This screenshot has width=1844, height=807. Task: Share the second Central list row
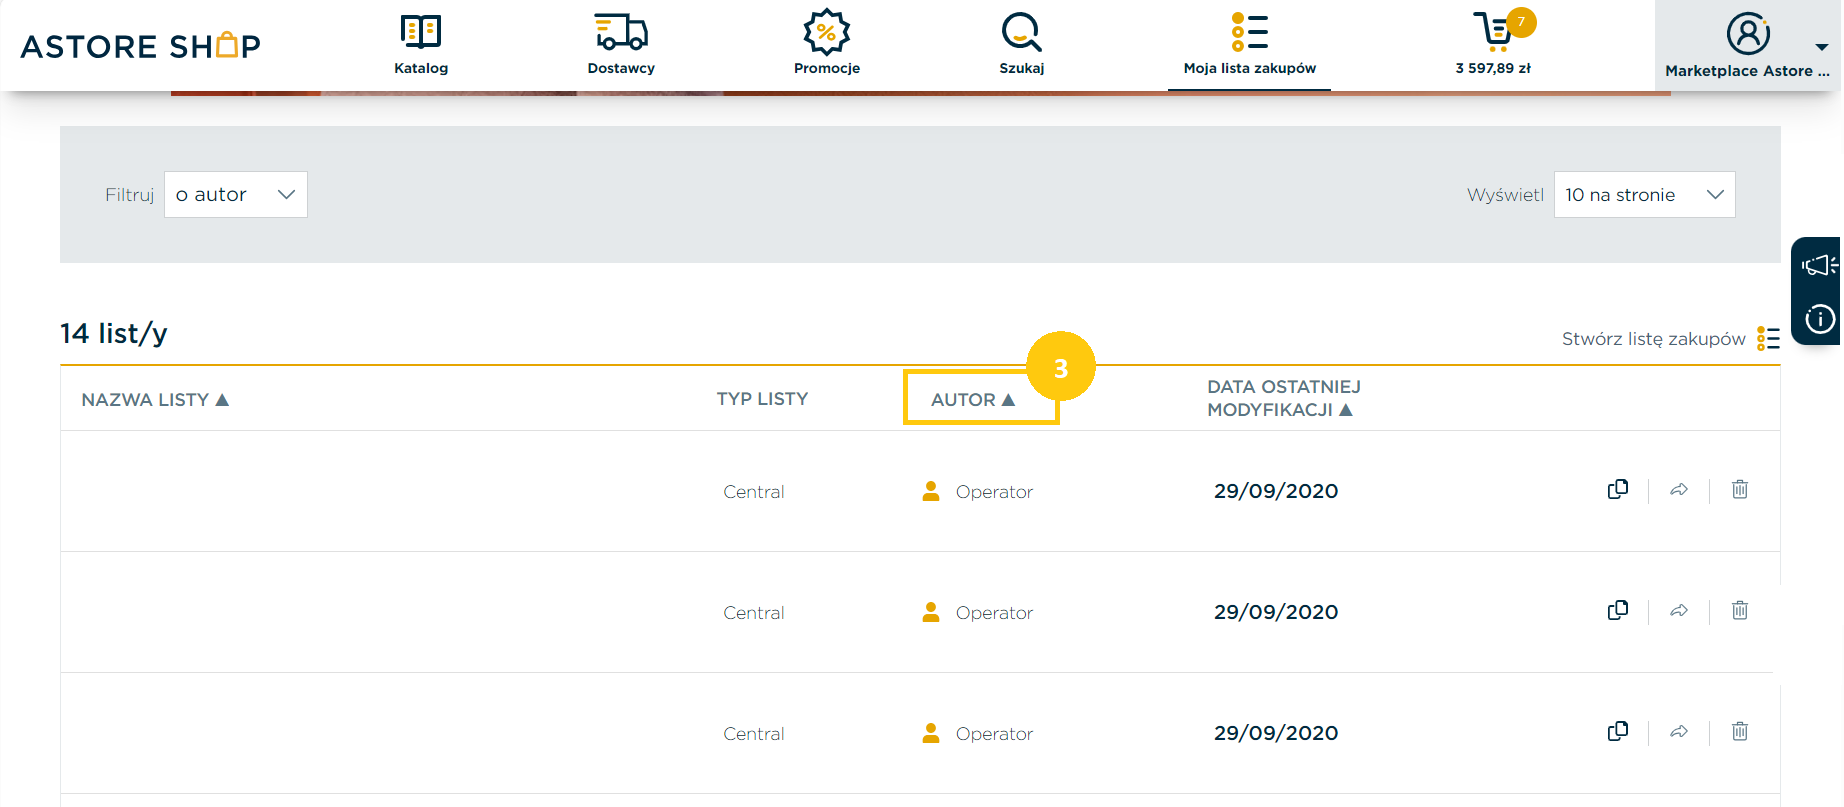(x=1679, y=610)
